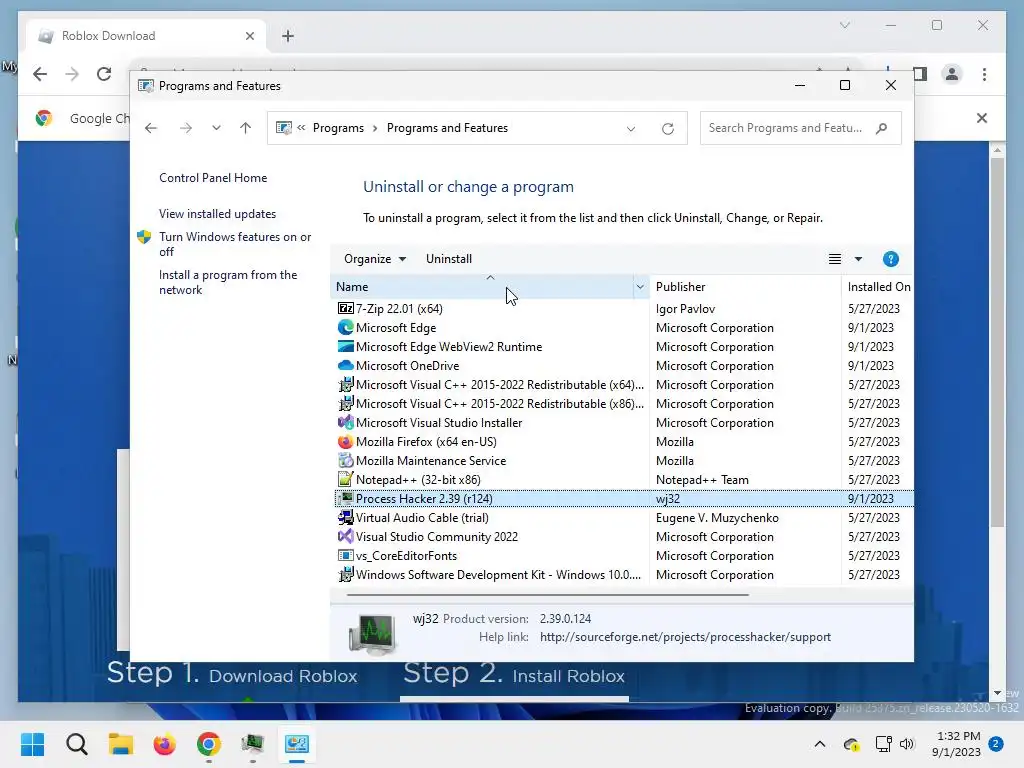Screen dimensions: 1024x768
Task: Select the Eugene V. Muzychenko publisher cell
Action: point(717,517)
